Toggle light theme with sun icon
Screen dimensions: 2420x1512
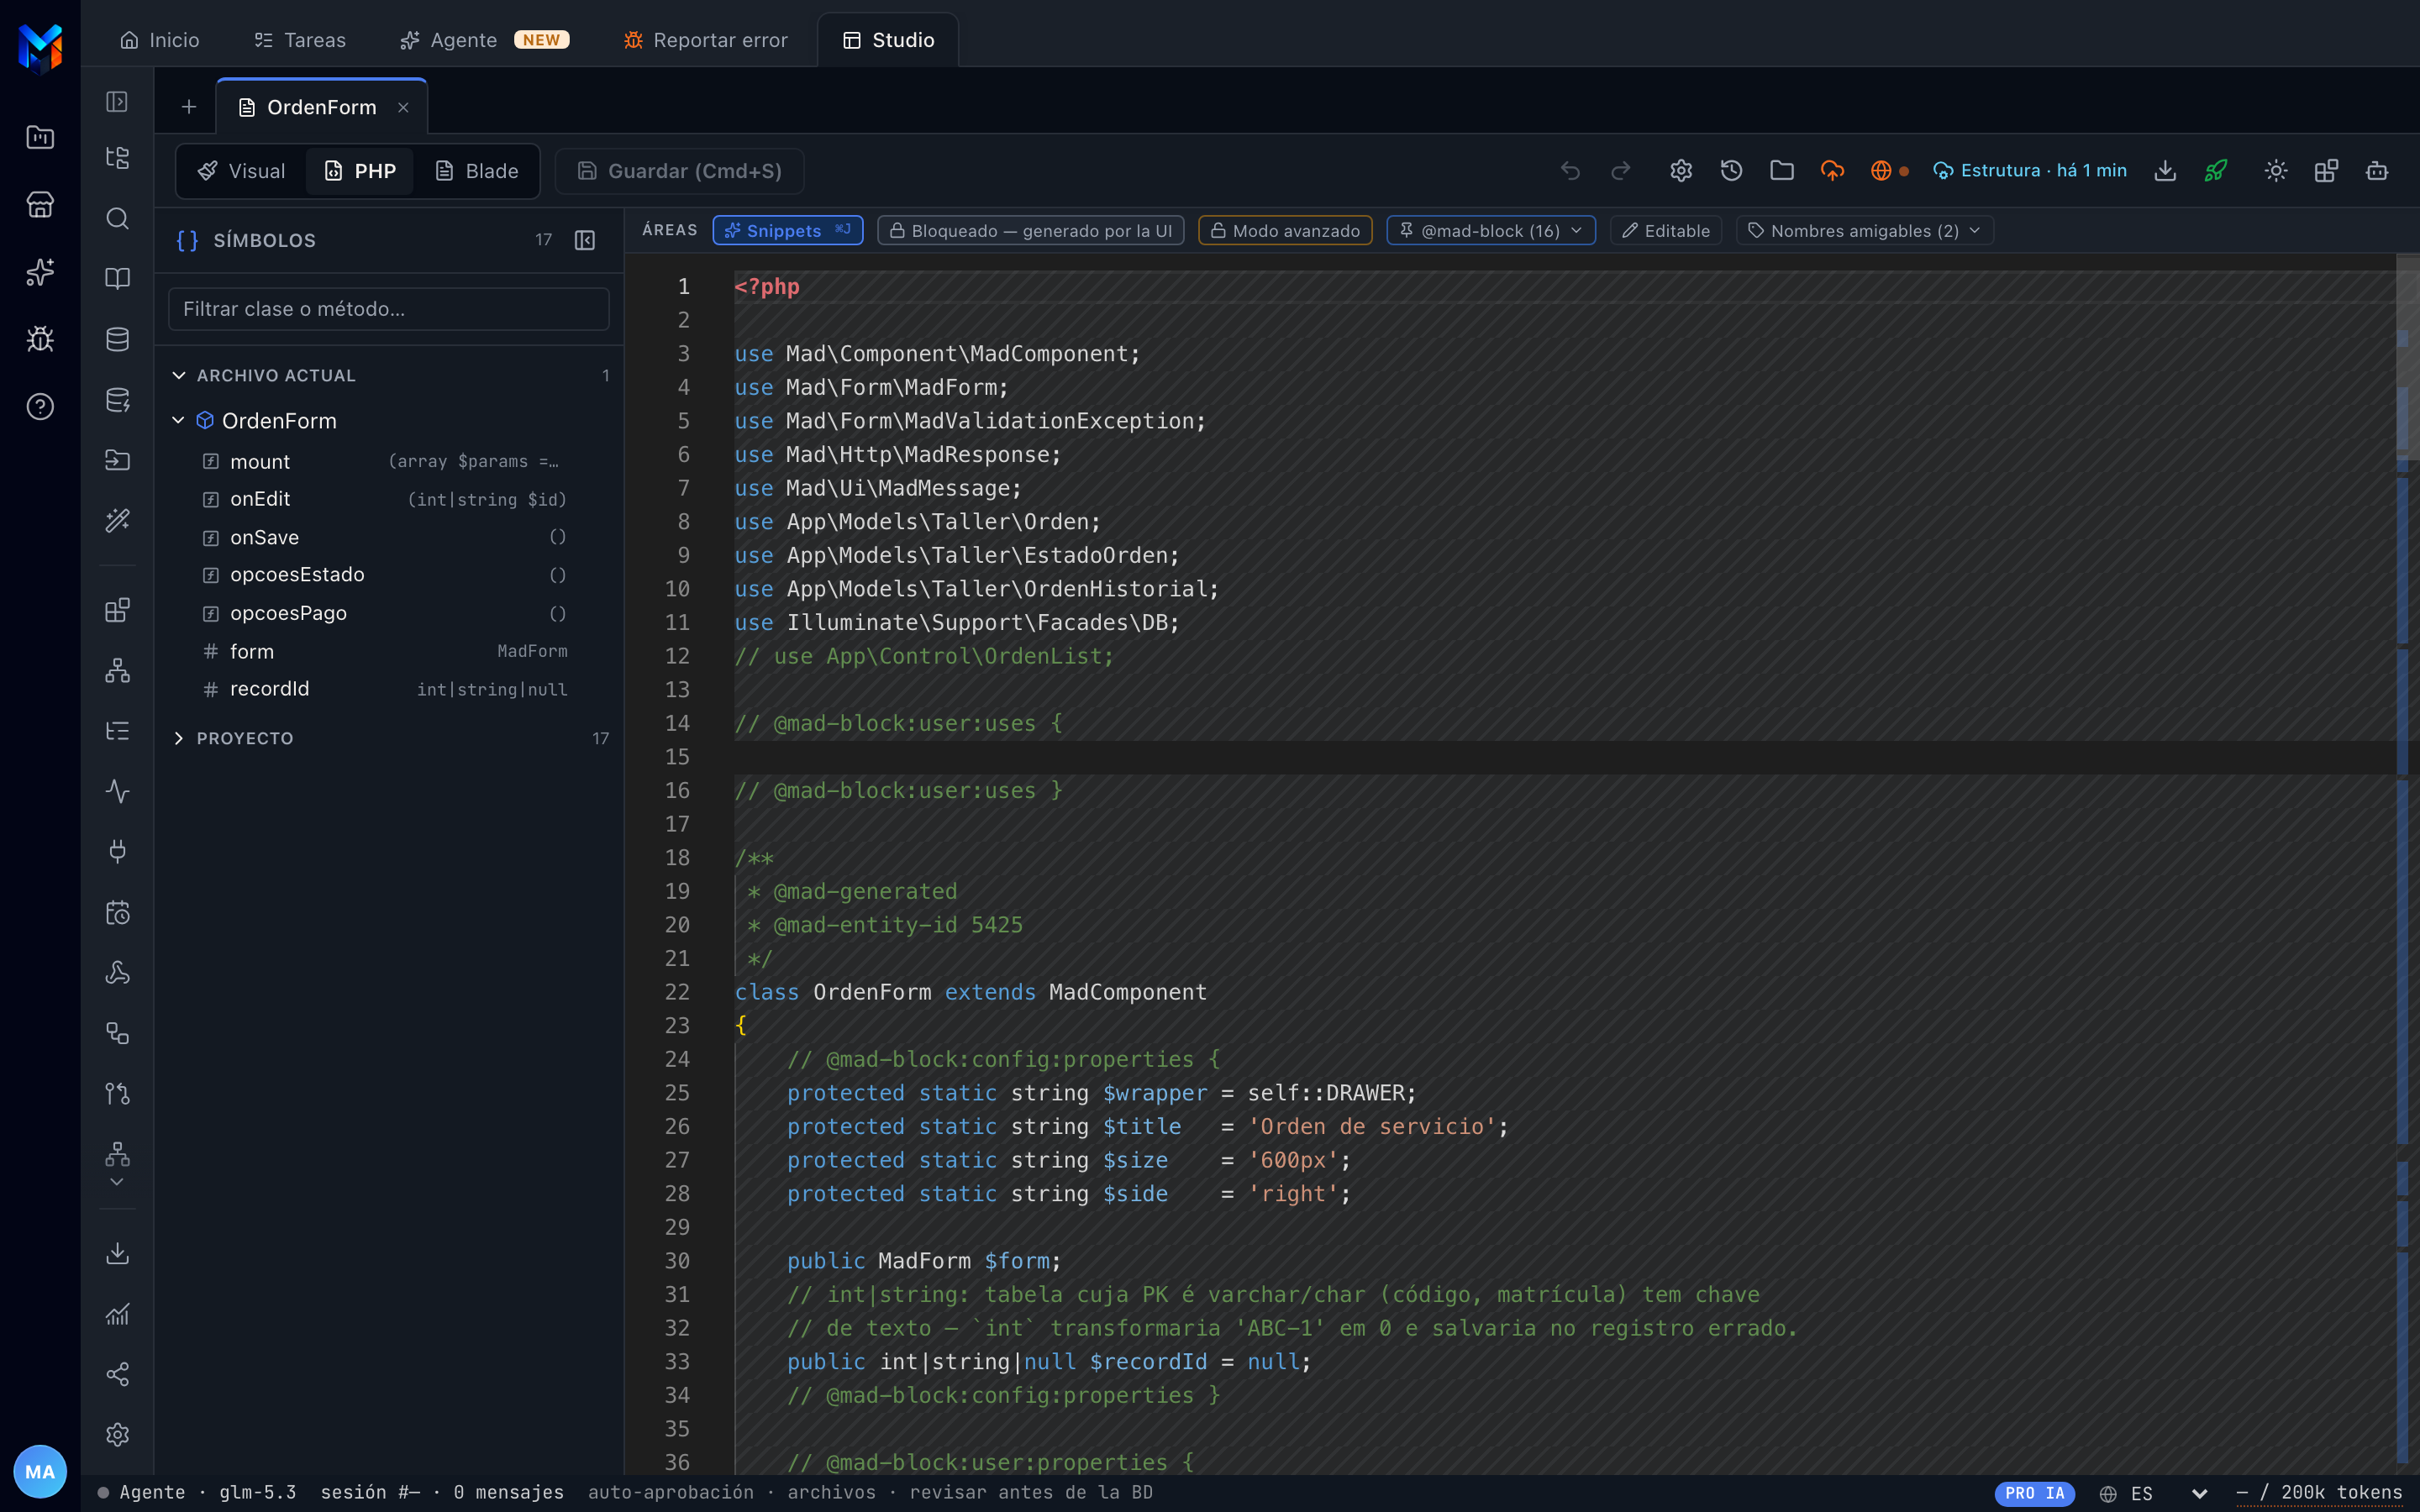coord(2276,171)
